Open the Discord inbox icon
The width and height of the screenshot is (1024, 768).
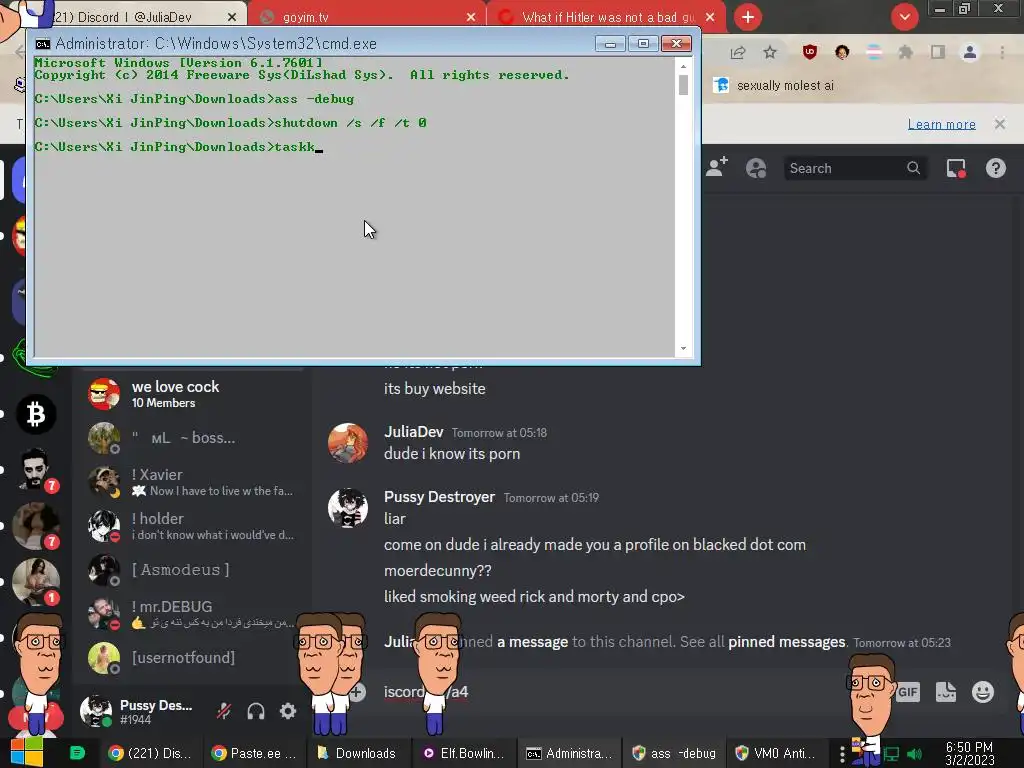(956, 168)
